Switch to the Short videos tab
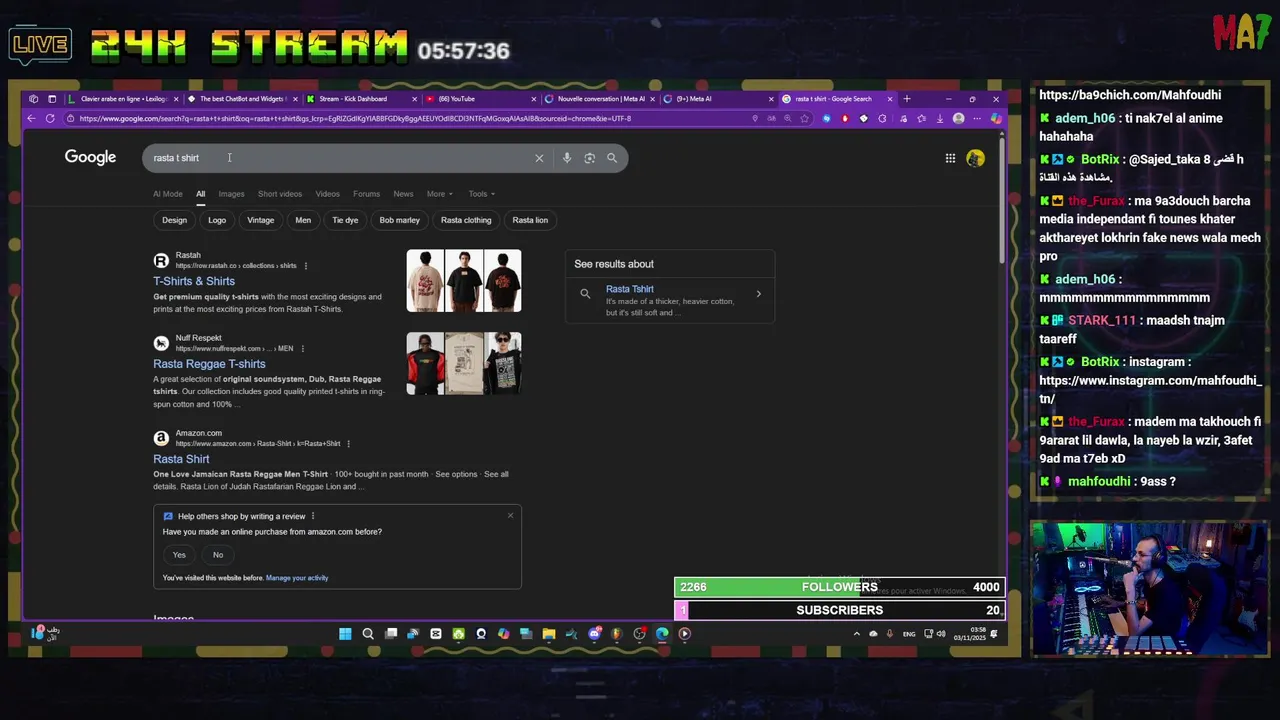 280,194
